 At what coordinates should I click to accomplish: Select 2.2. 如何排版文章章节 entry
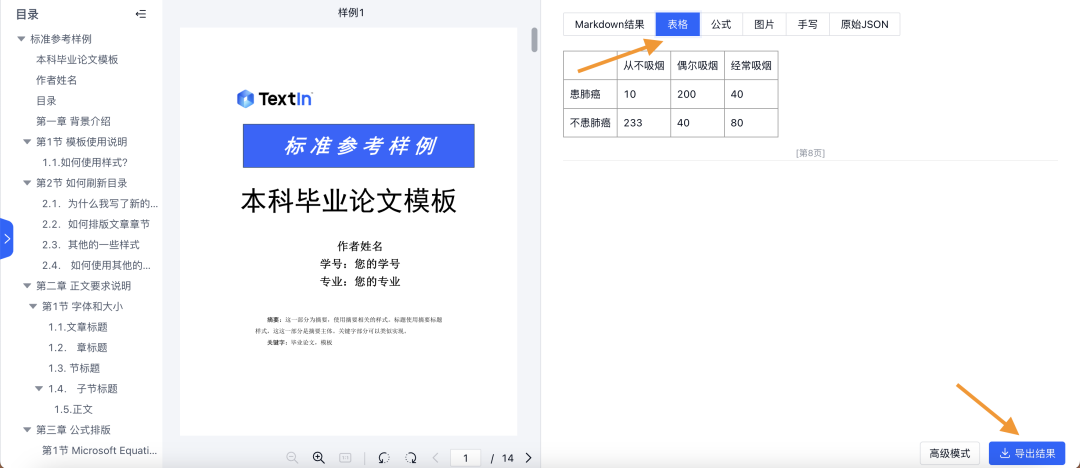pos(96,224)
